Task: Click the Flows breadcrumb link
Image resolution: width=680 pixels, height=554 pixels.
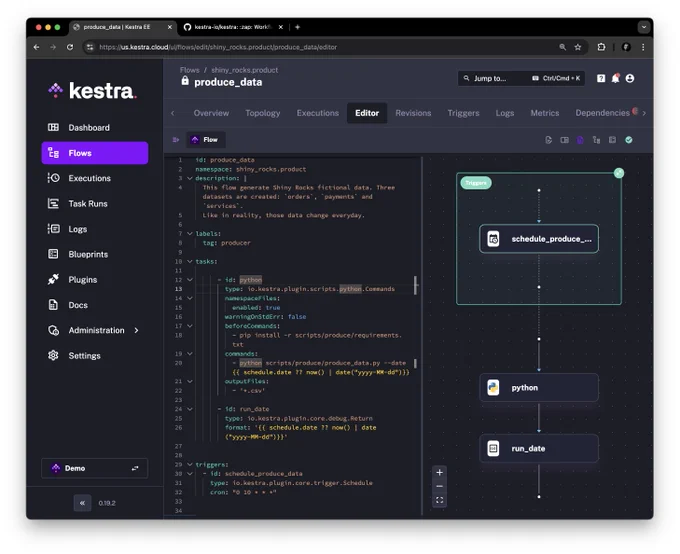Action: 190,70
